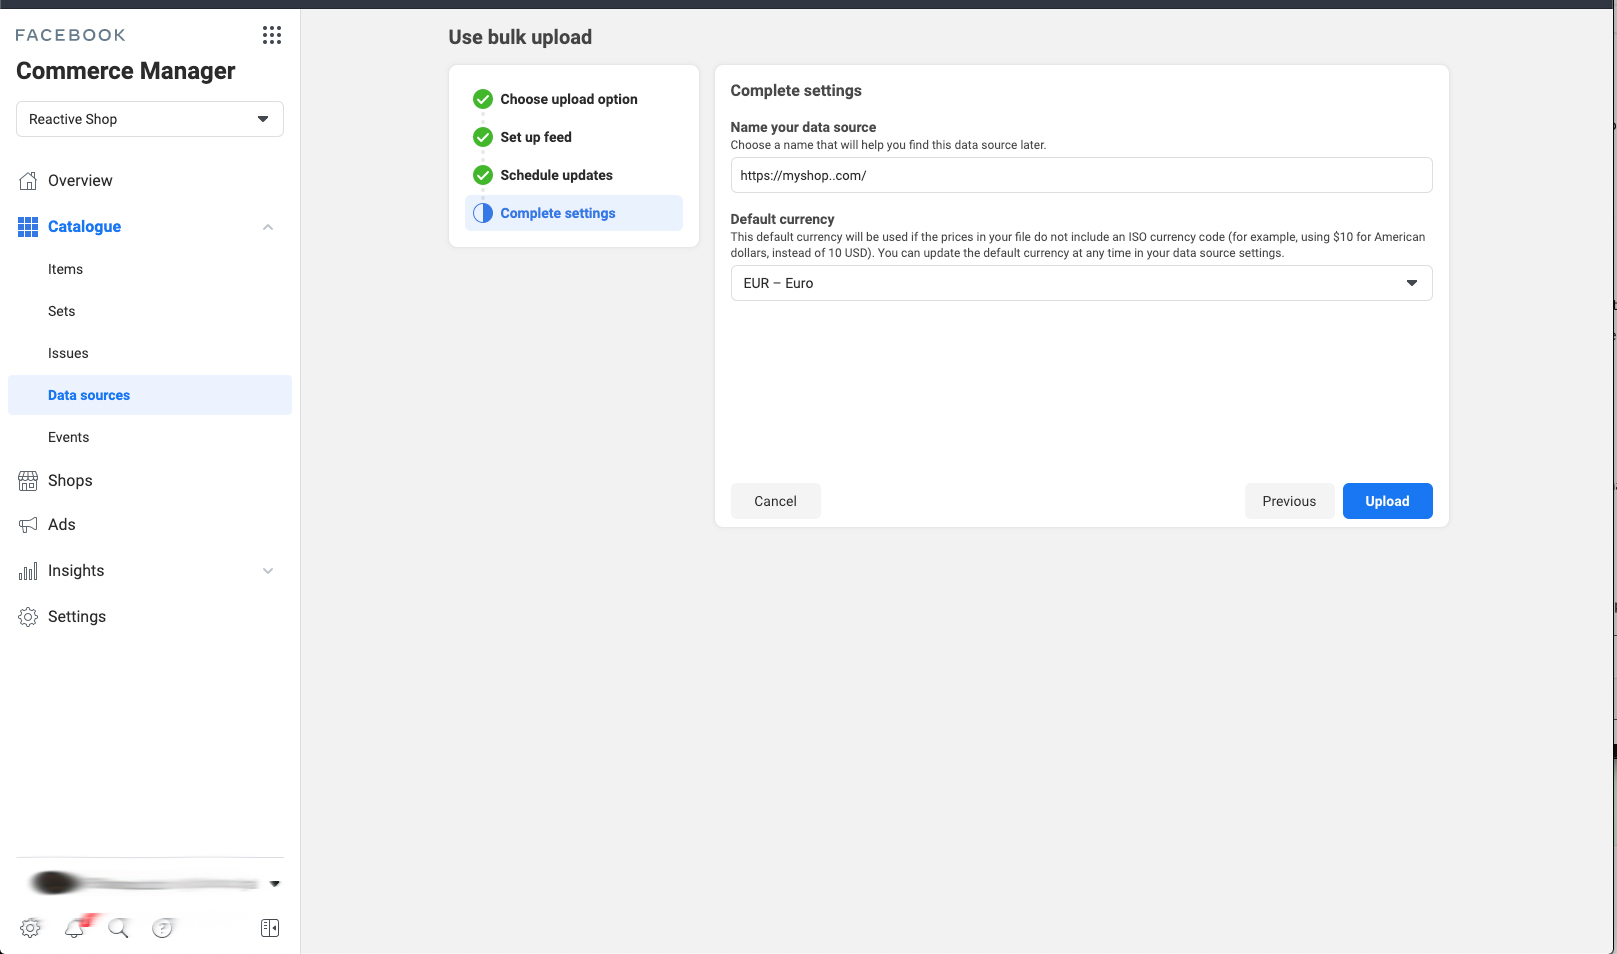Select the Complete settings step
Image resolution: width=1617 pixels, height=954 pixels.
574,213
